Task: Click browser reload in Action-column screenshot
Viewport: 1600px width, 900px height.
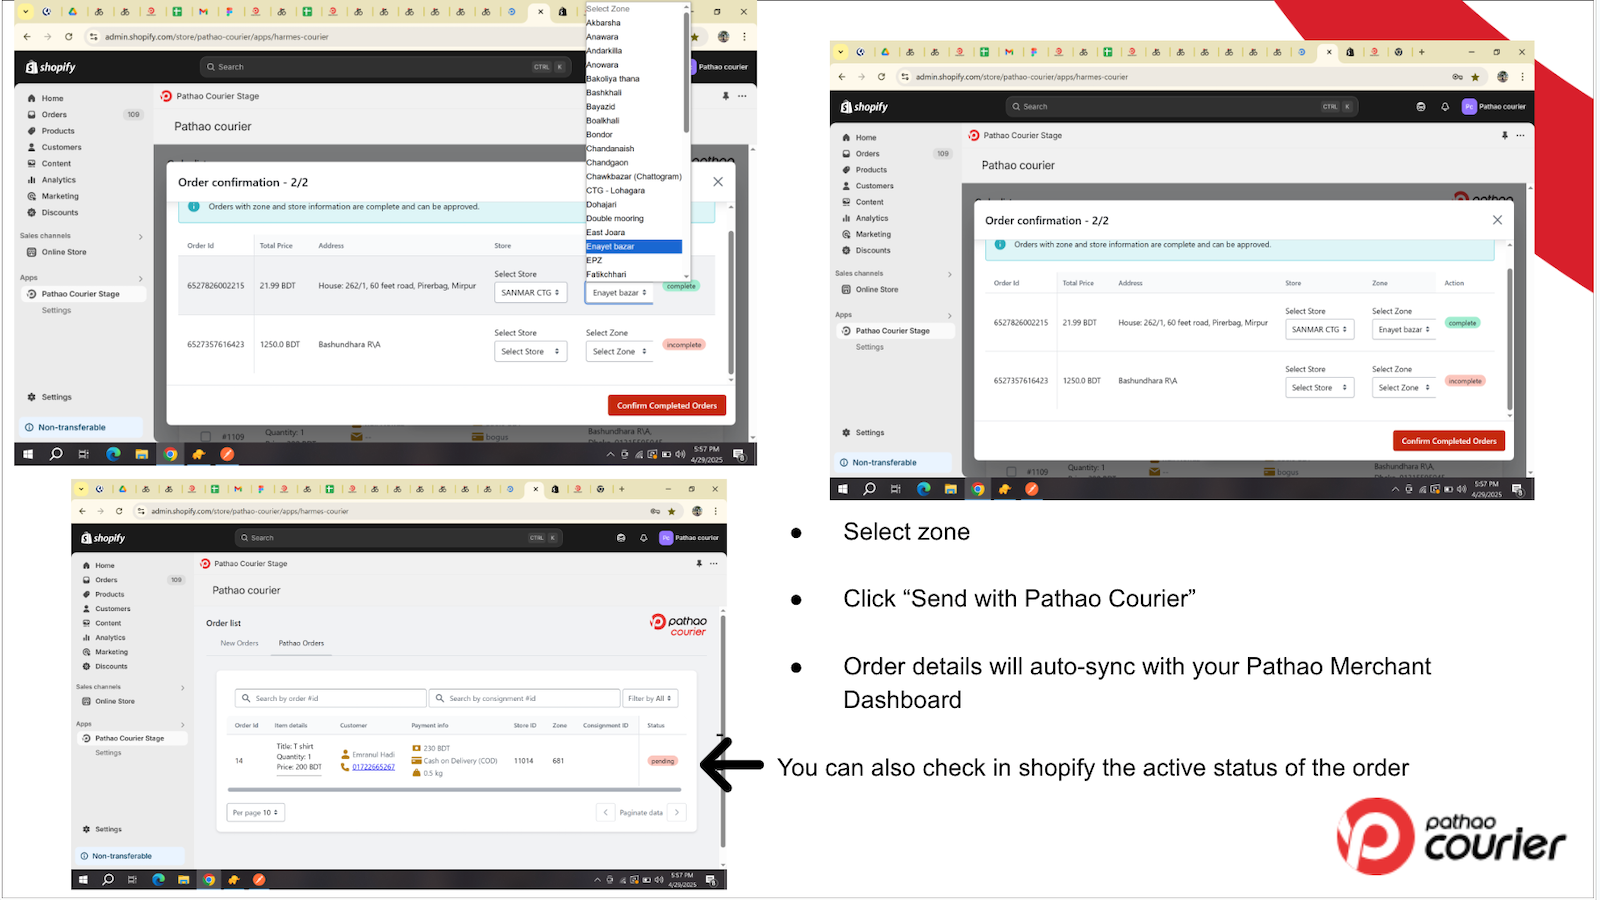Action: [881, 77]
